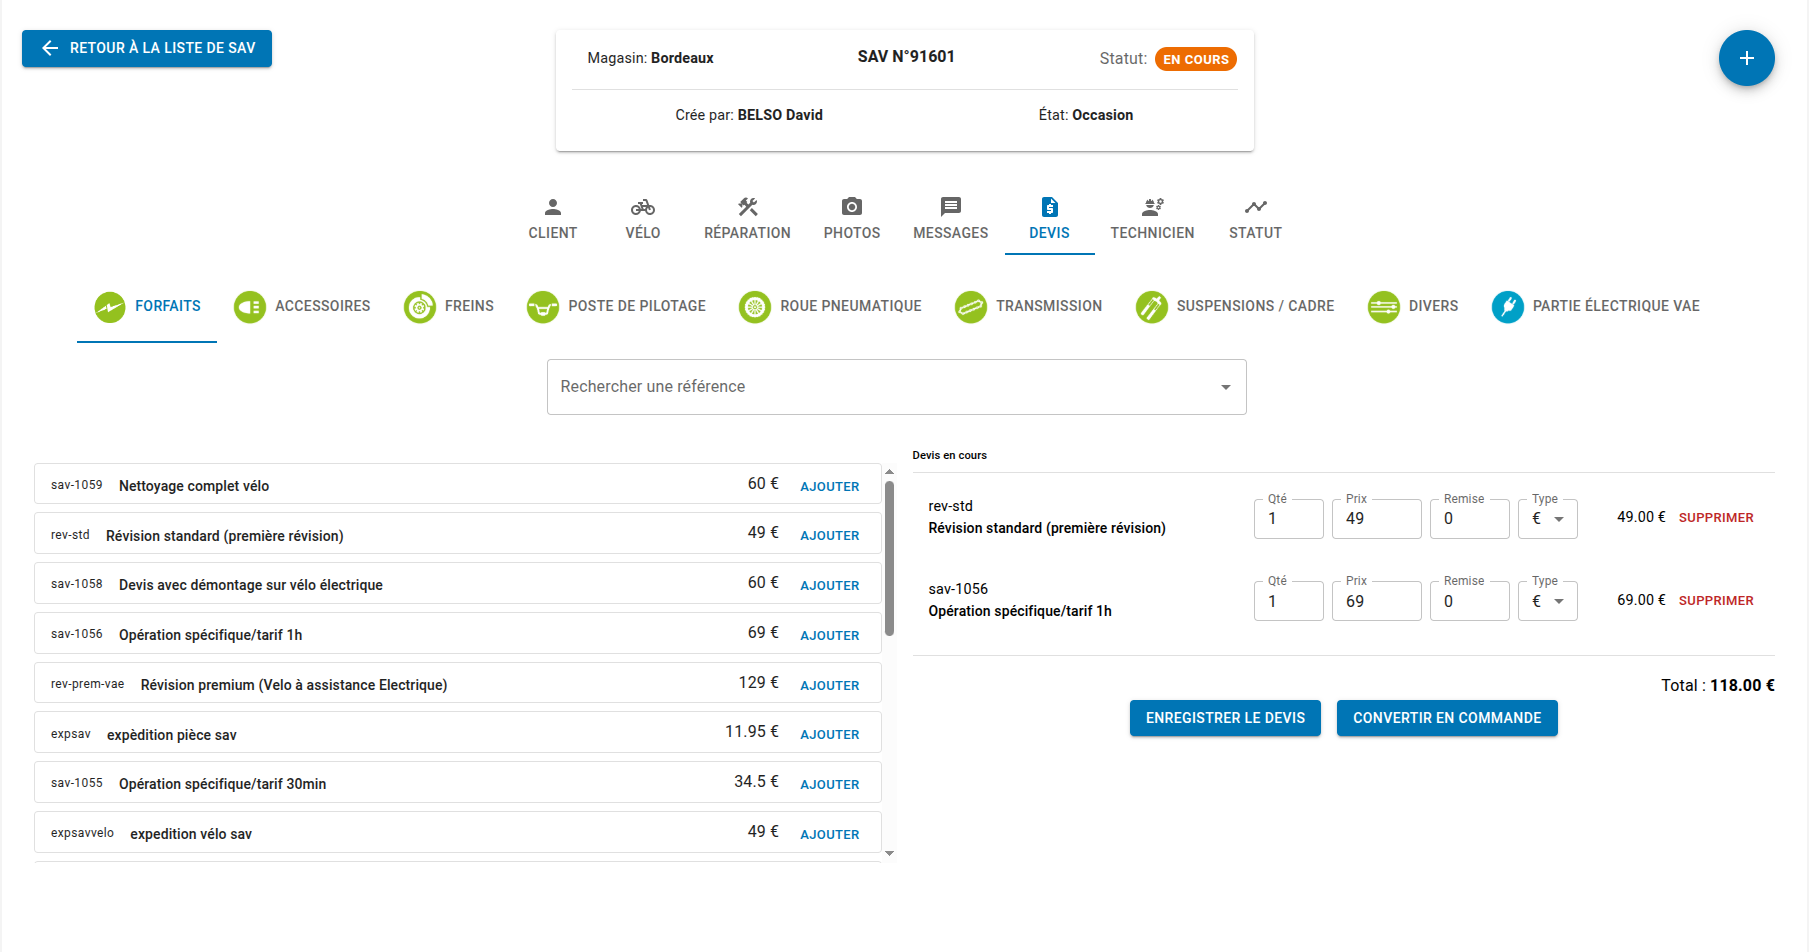Click the blue plus floating button

coord(1746,58)
